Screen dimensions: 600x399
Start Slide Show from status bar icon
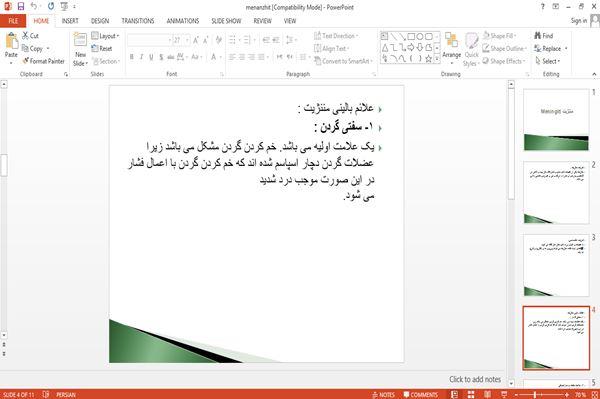pyautogui.click(x=504, y=394)
